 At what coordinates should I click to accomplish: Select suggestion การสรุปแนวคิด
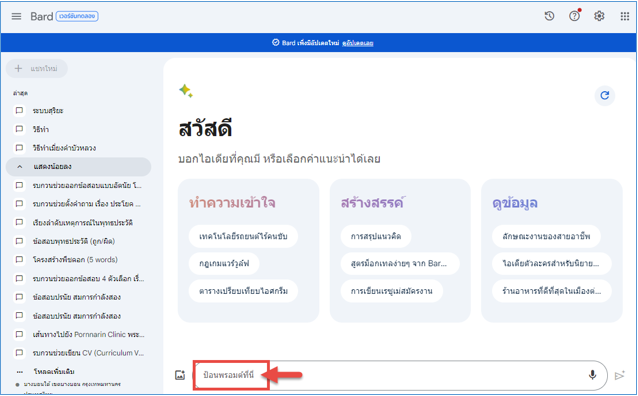(376, 236)
